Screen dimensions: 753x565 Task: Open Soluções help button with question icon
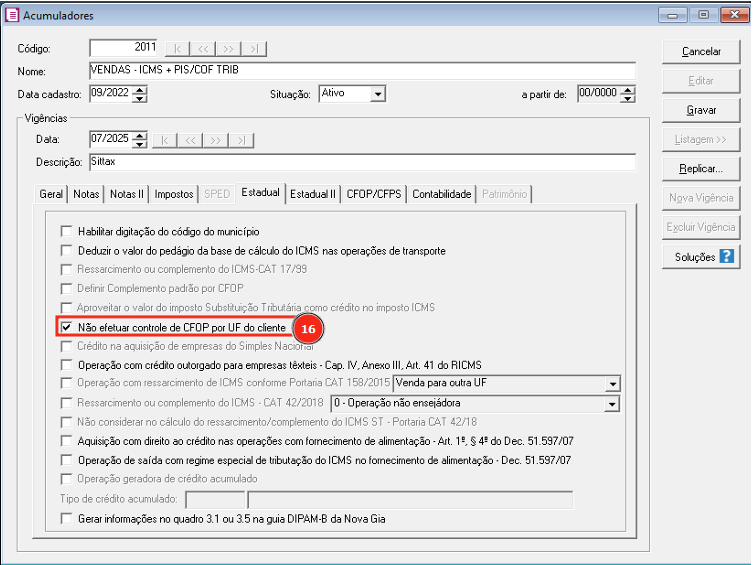coord(699,257)
